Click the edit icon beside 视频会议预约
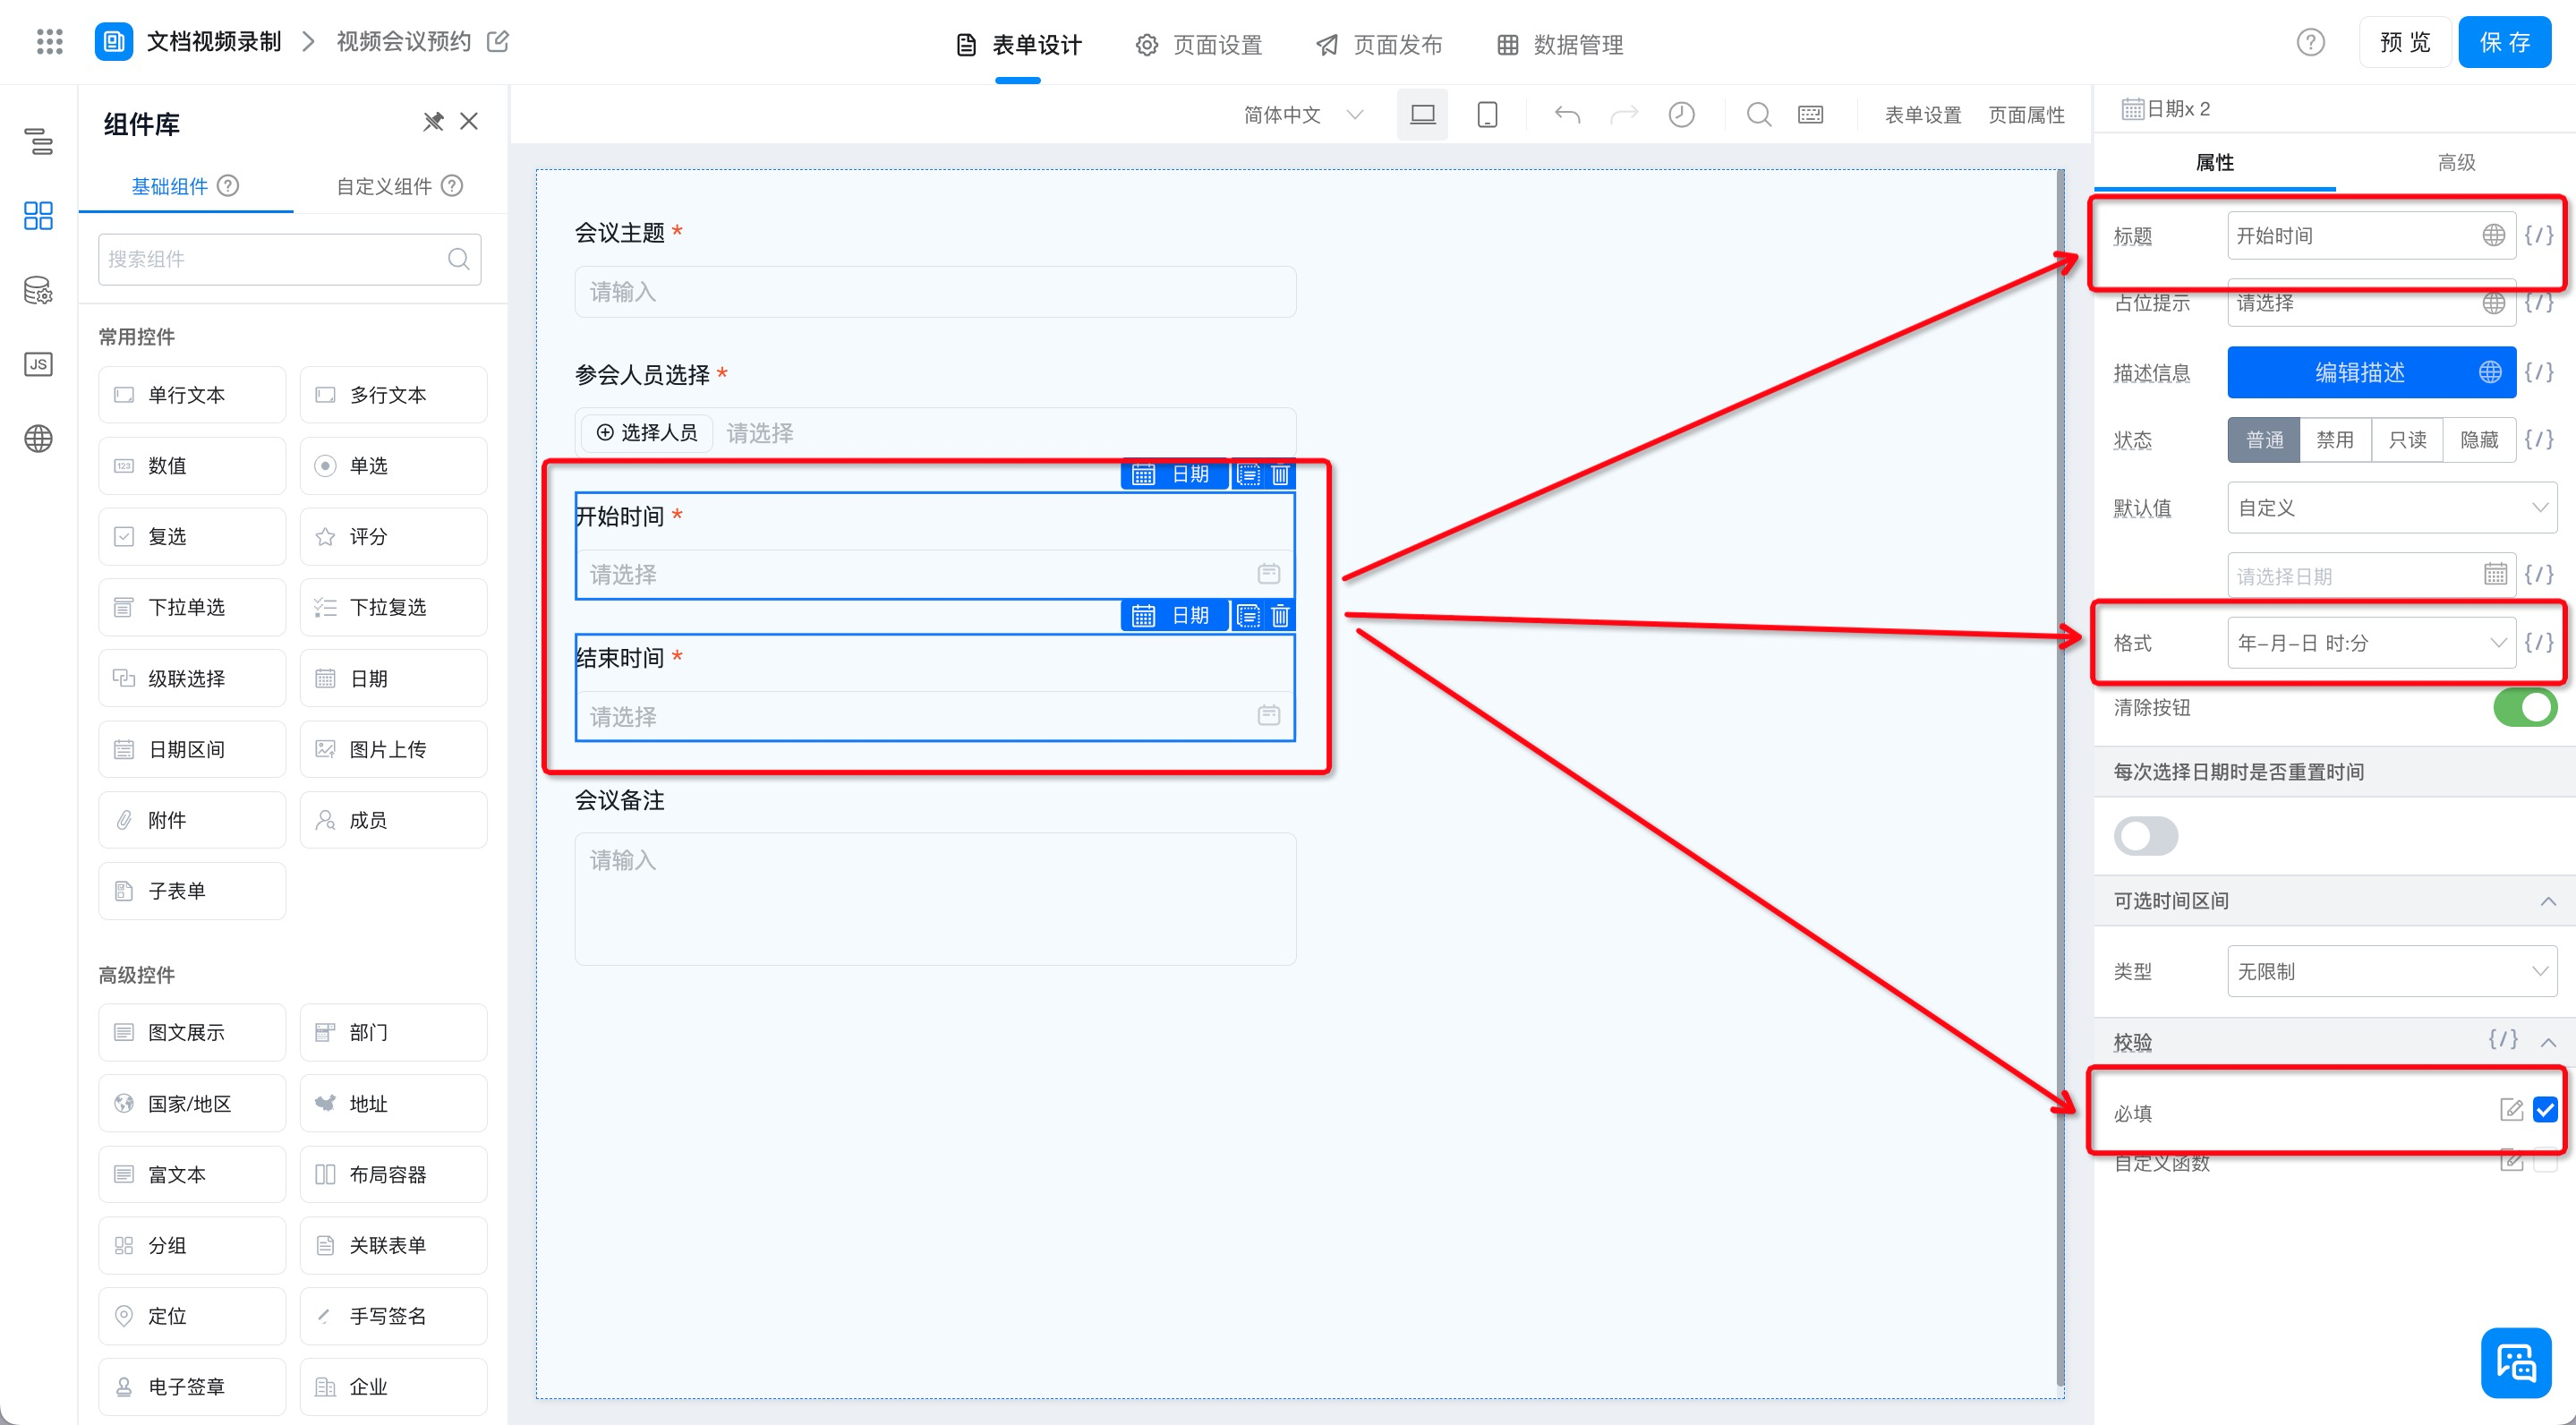Screen dimensions: 2576x1425 point(498,41)
